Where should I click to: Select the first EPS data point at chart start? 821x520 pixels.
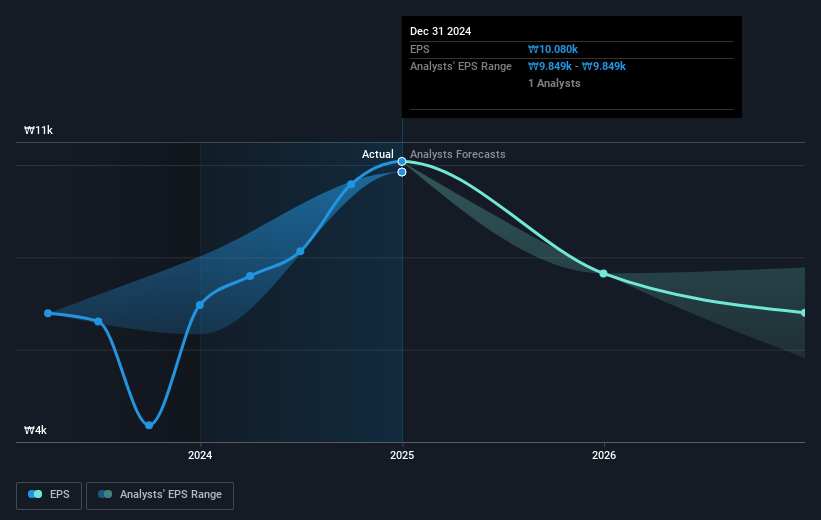pos(48,313)
